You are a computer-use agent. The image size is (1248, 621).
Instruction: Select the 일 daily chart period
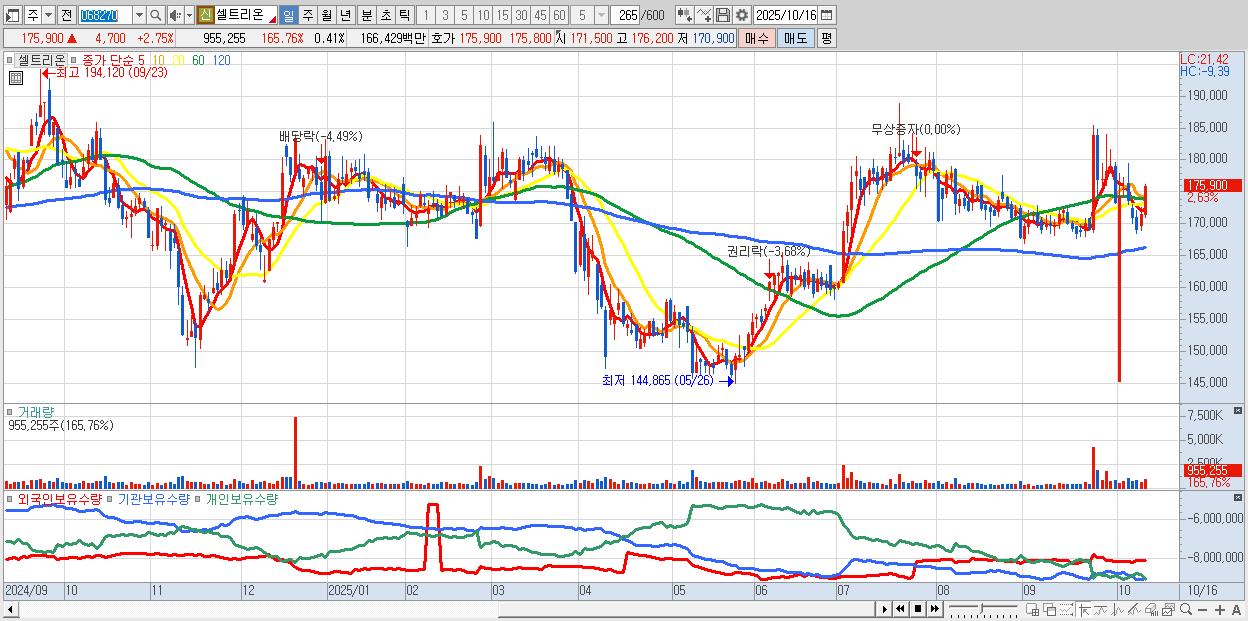[288, 15]
